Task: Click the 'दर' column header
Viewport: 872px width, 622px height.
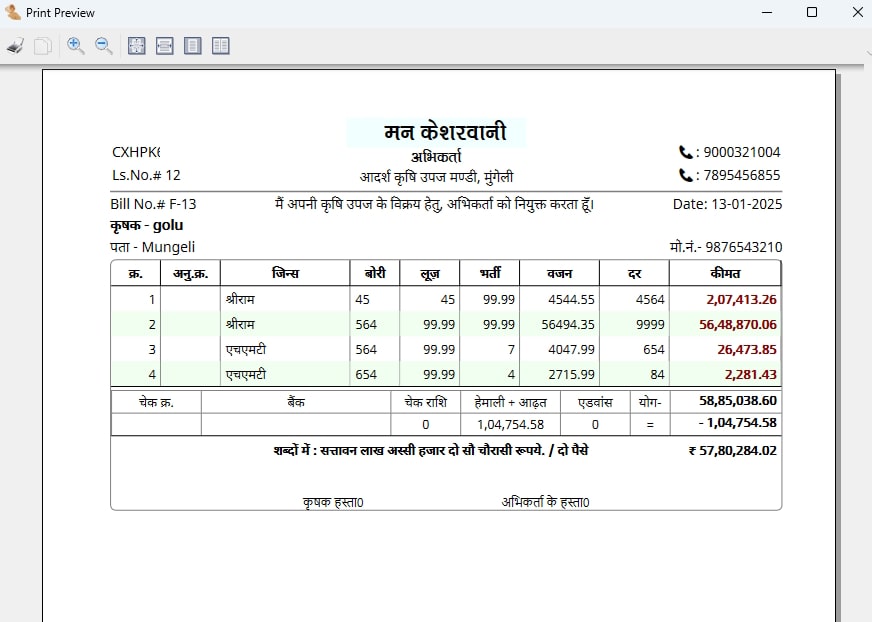Action: 635,273
